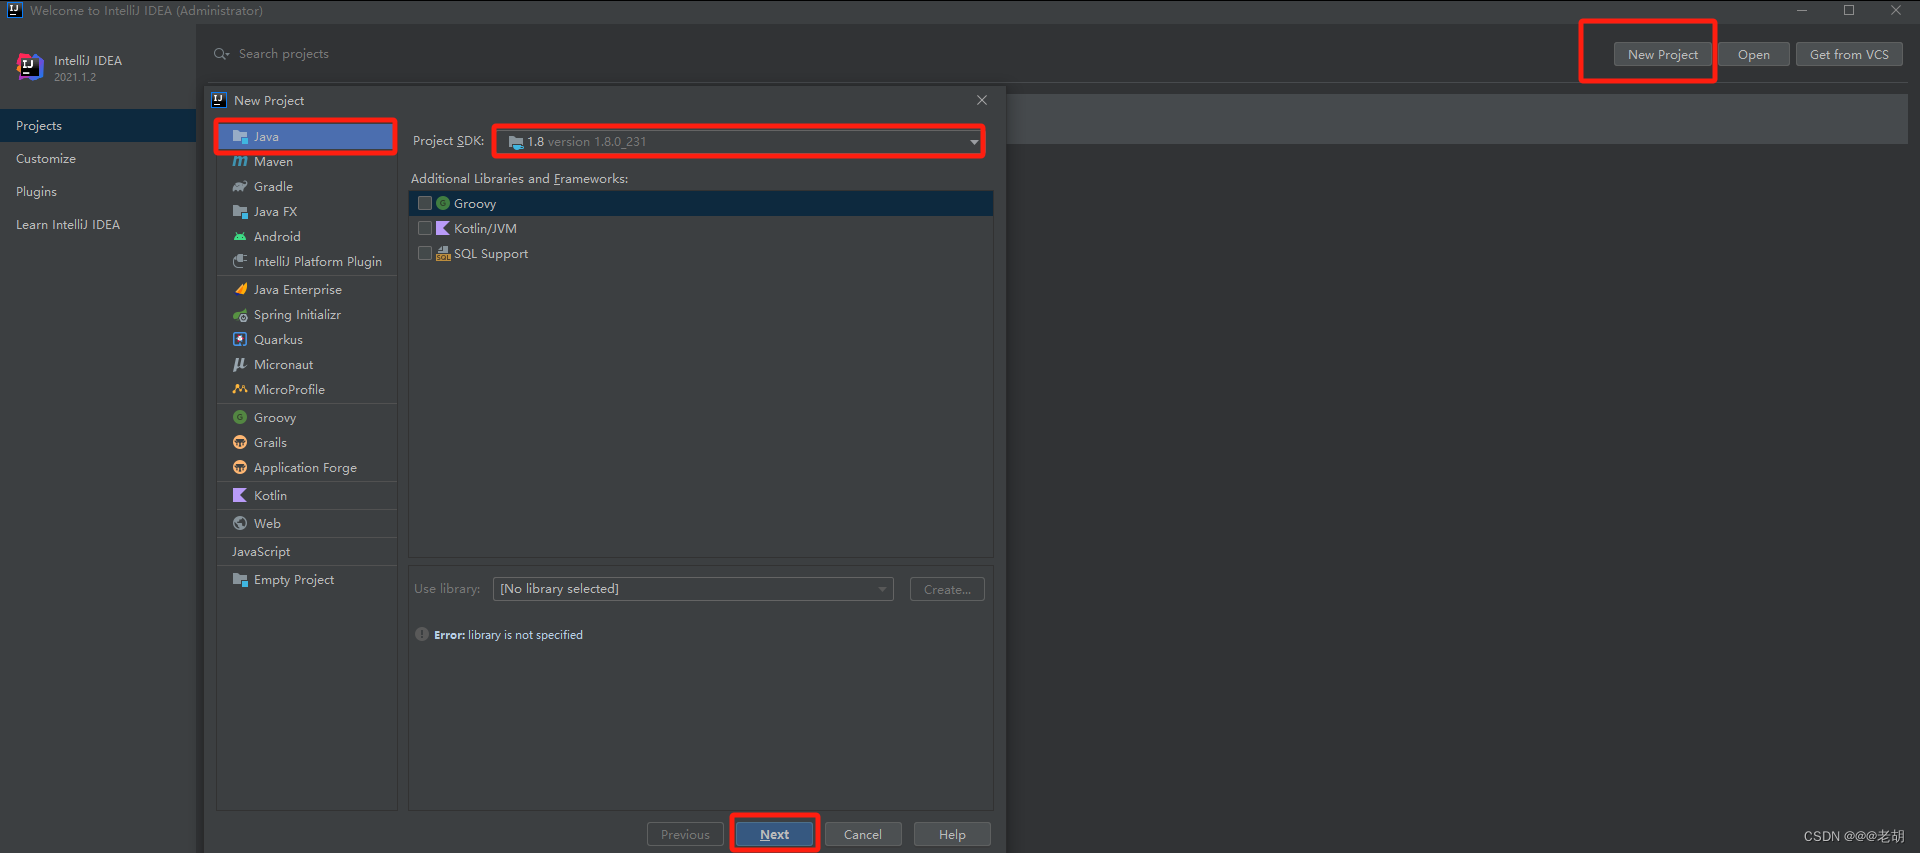Click the Grails icon

click(240, 442)
